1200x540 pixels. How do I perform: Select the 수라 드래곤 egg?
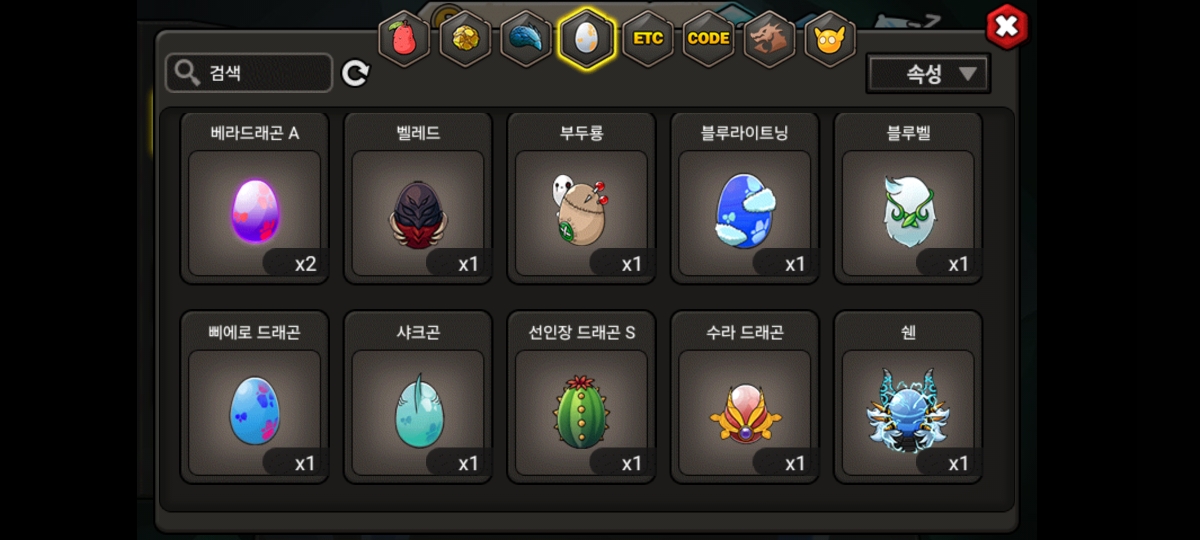[745, 398]
